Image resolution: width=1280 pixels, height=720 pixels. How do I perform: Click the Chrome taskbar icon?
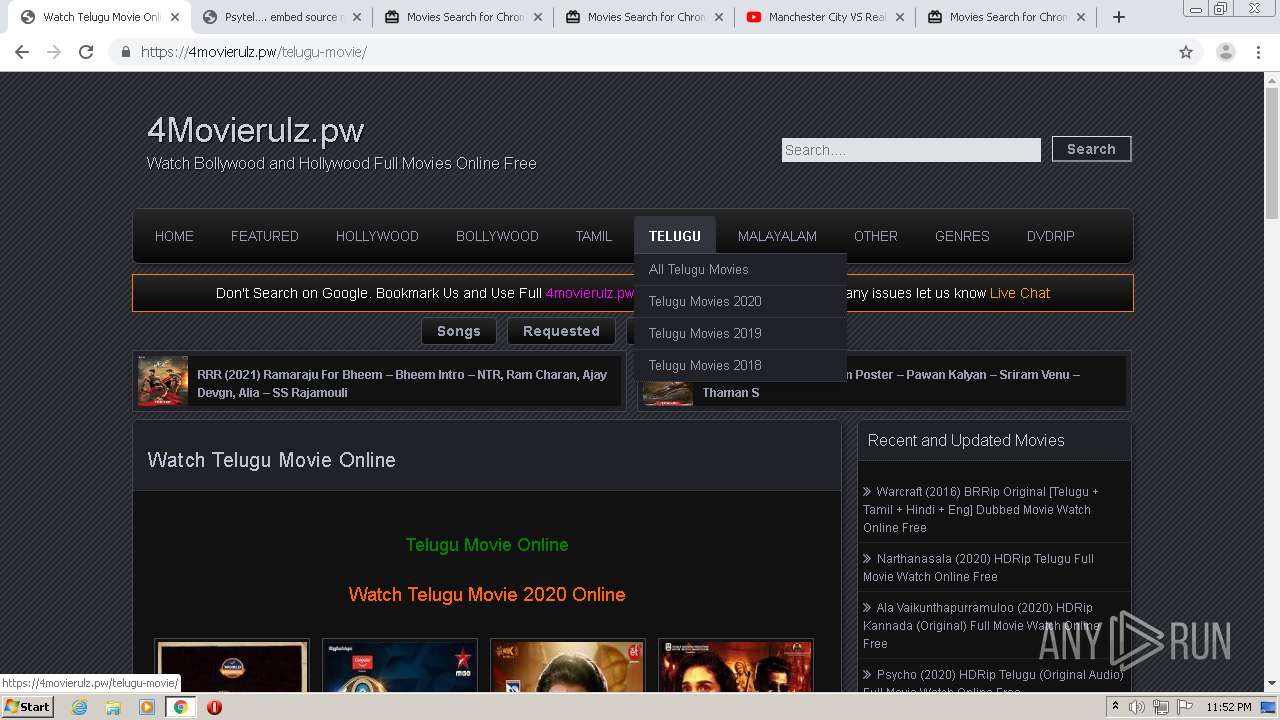pyautogui.click(x=180, y=707)
